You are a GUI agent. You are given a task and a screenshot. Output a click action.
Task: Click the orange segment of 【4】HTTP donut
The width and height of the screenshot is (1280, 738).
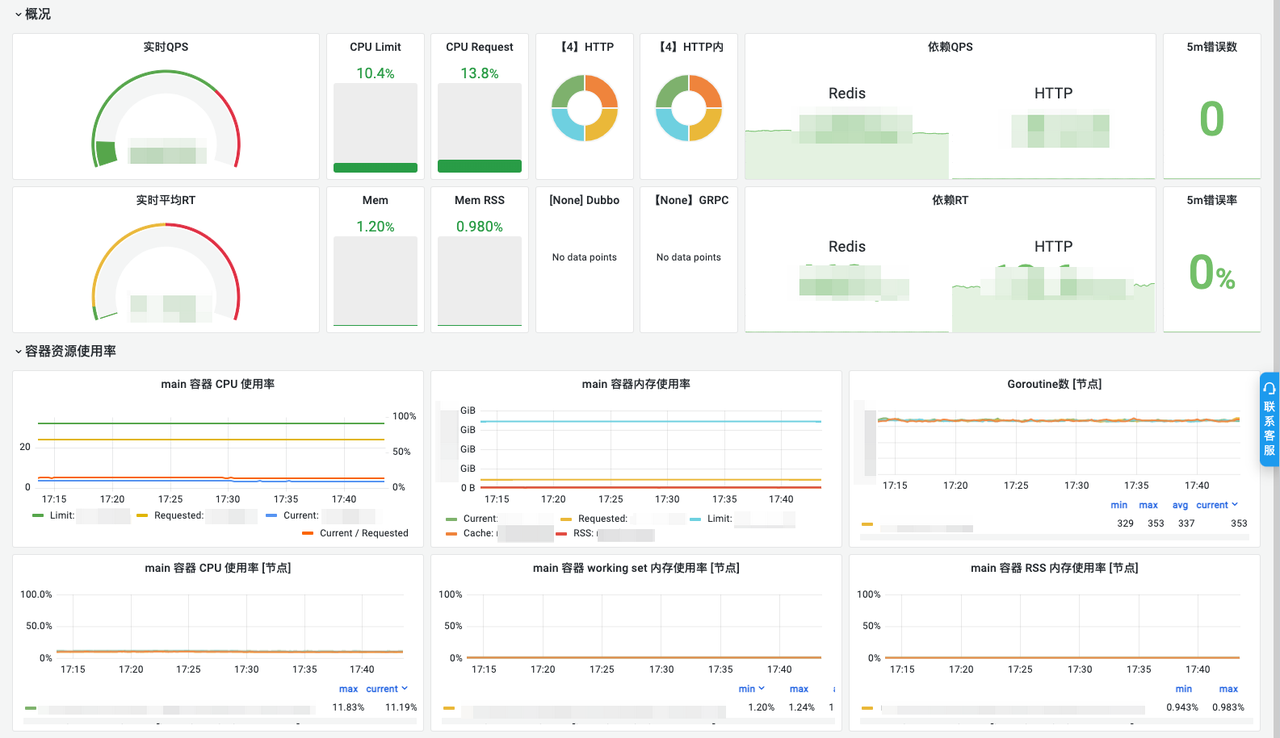[603, 90]
